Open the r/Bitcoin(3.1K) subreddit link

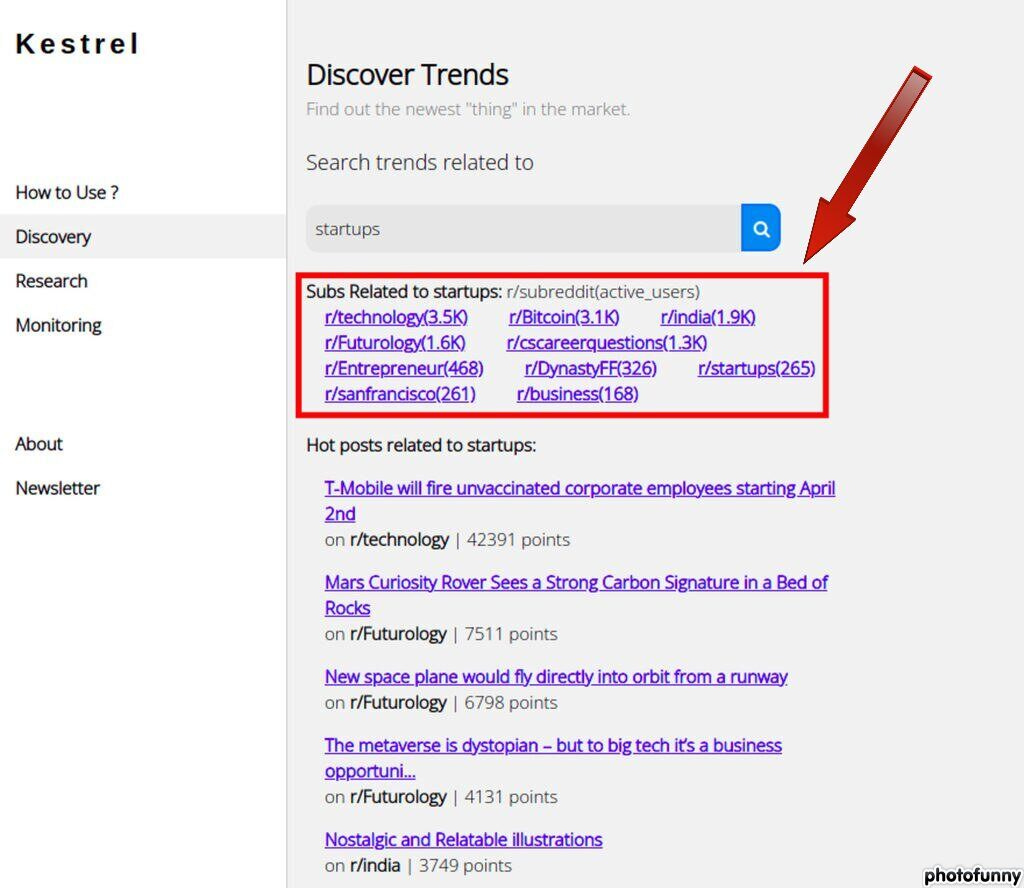(x=564, y=318)
